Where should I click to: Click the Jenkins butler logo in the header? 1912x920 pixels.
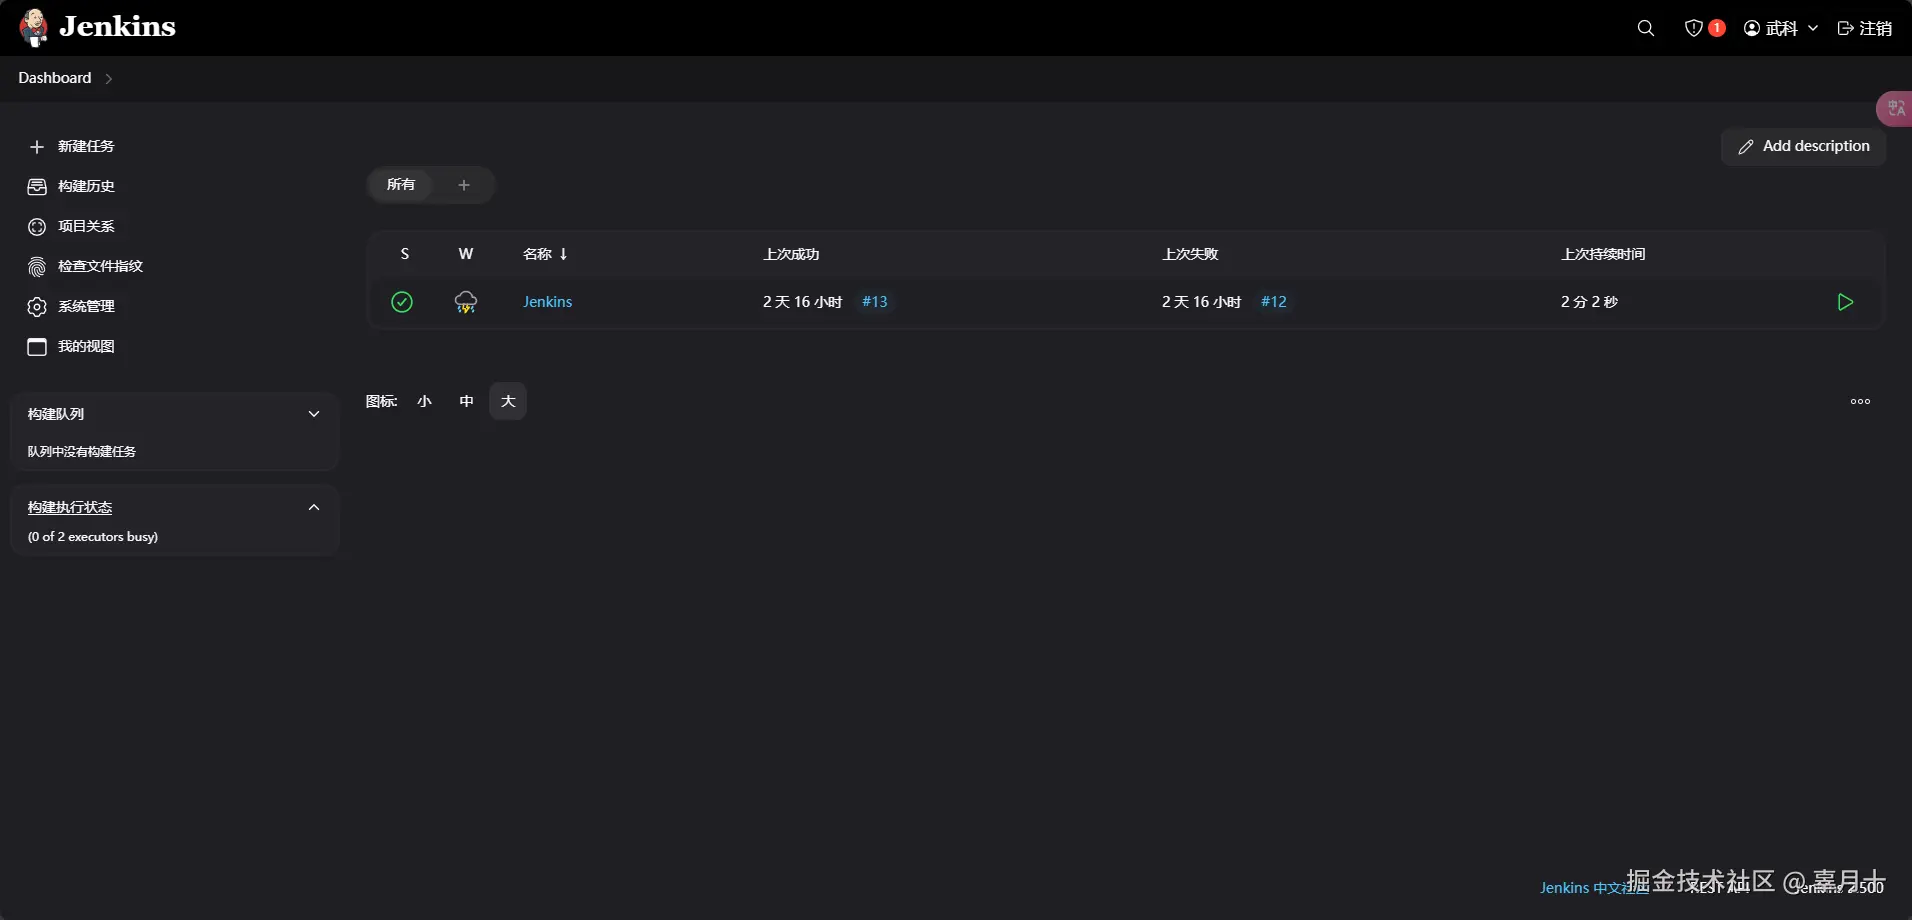pyautogui.click(x=34, y=27)
